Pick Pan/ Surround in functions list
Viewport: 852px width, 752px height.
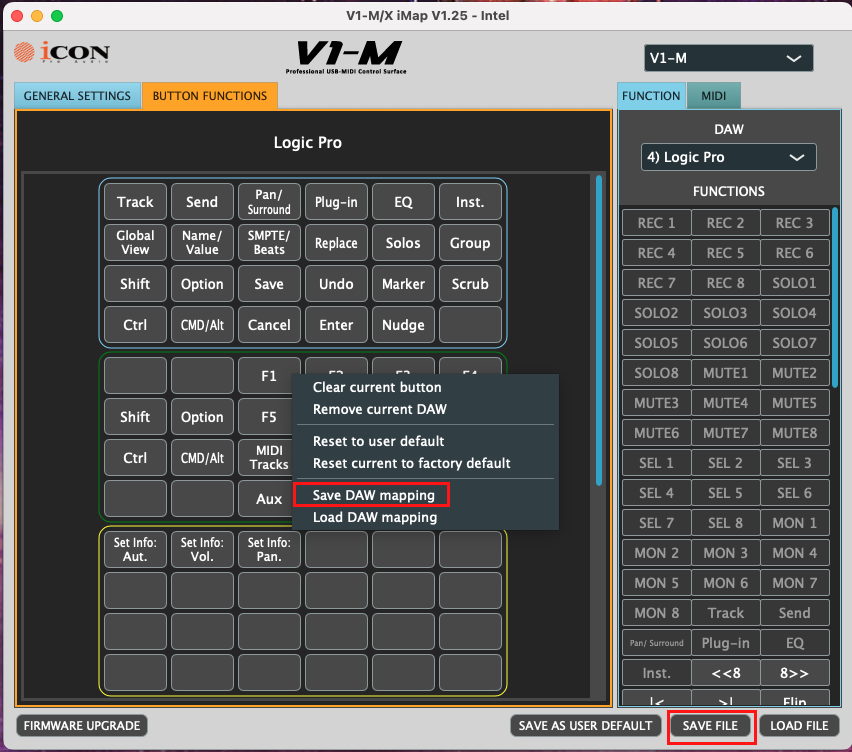(x=656, y=643)
